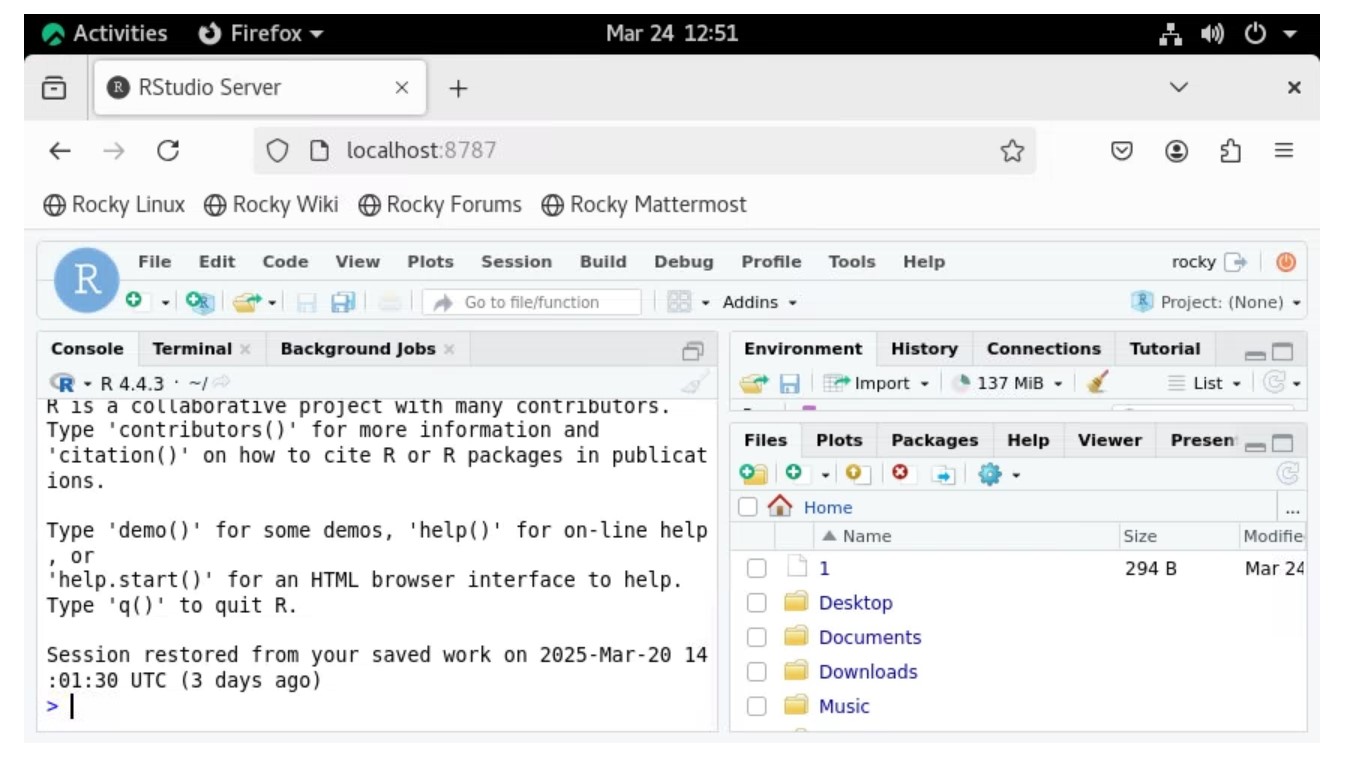Click the ellipsis go to directory button

point(1293,508)
